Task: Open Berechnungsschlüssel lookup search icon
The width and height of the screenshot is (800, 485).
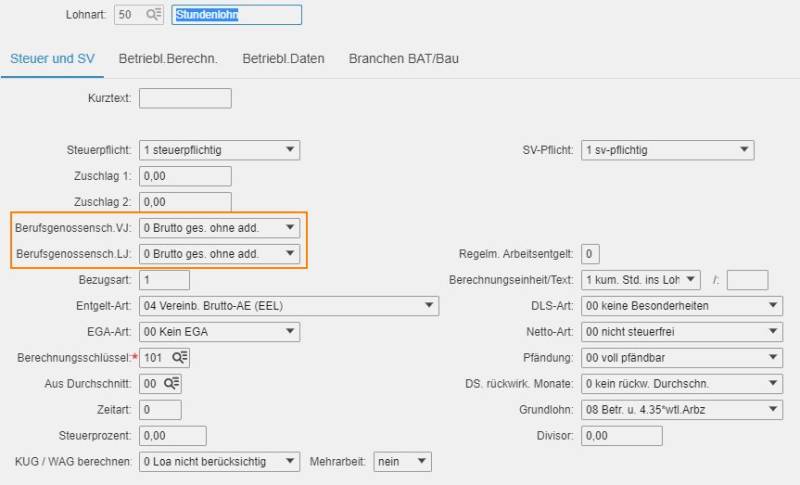Action: (x=180, y=358)
